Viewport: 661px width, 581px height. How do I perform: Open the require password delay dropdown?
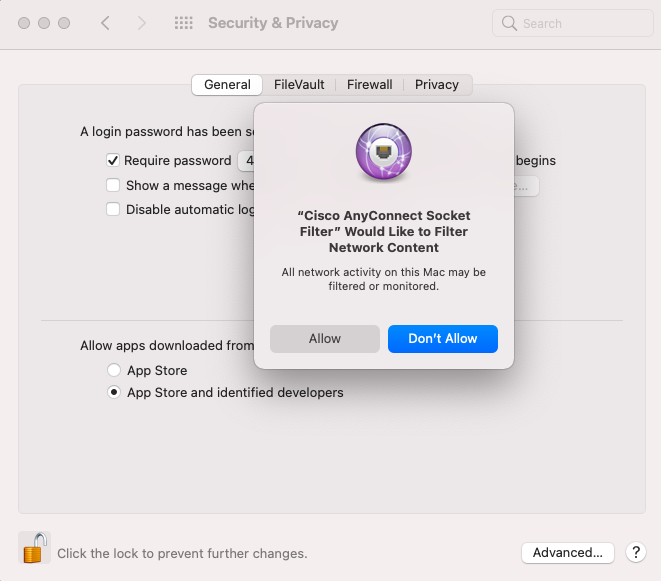(x=246, y=160)
